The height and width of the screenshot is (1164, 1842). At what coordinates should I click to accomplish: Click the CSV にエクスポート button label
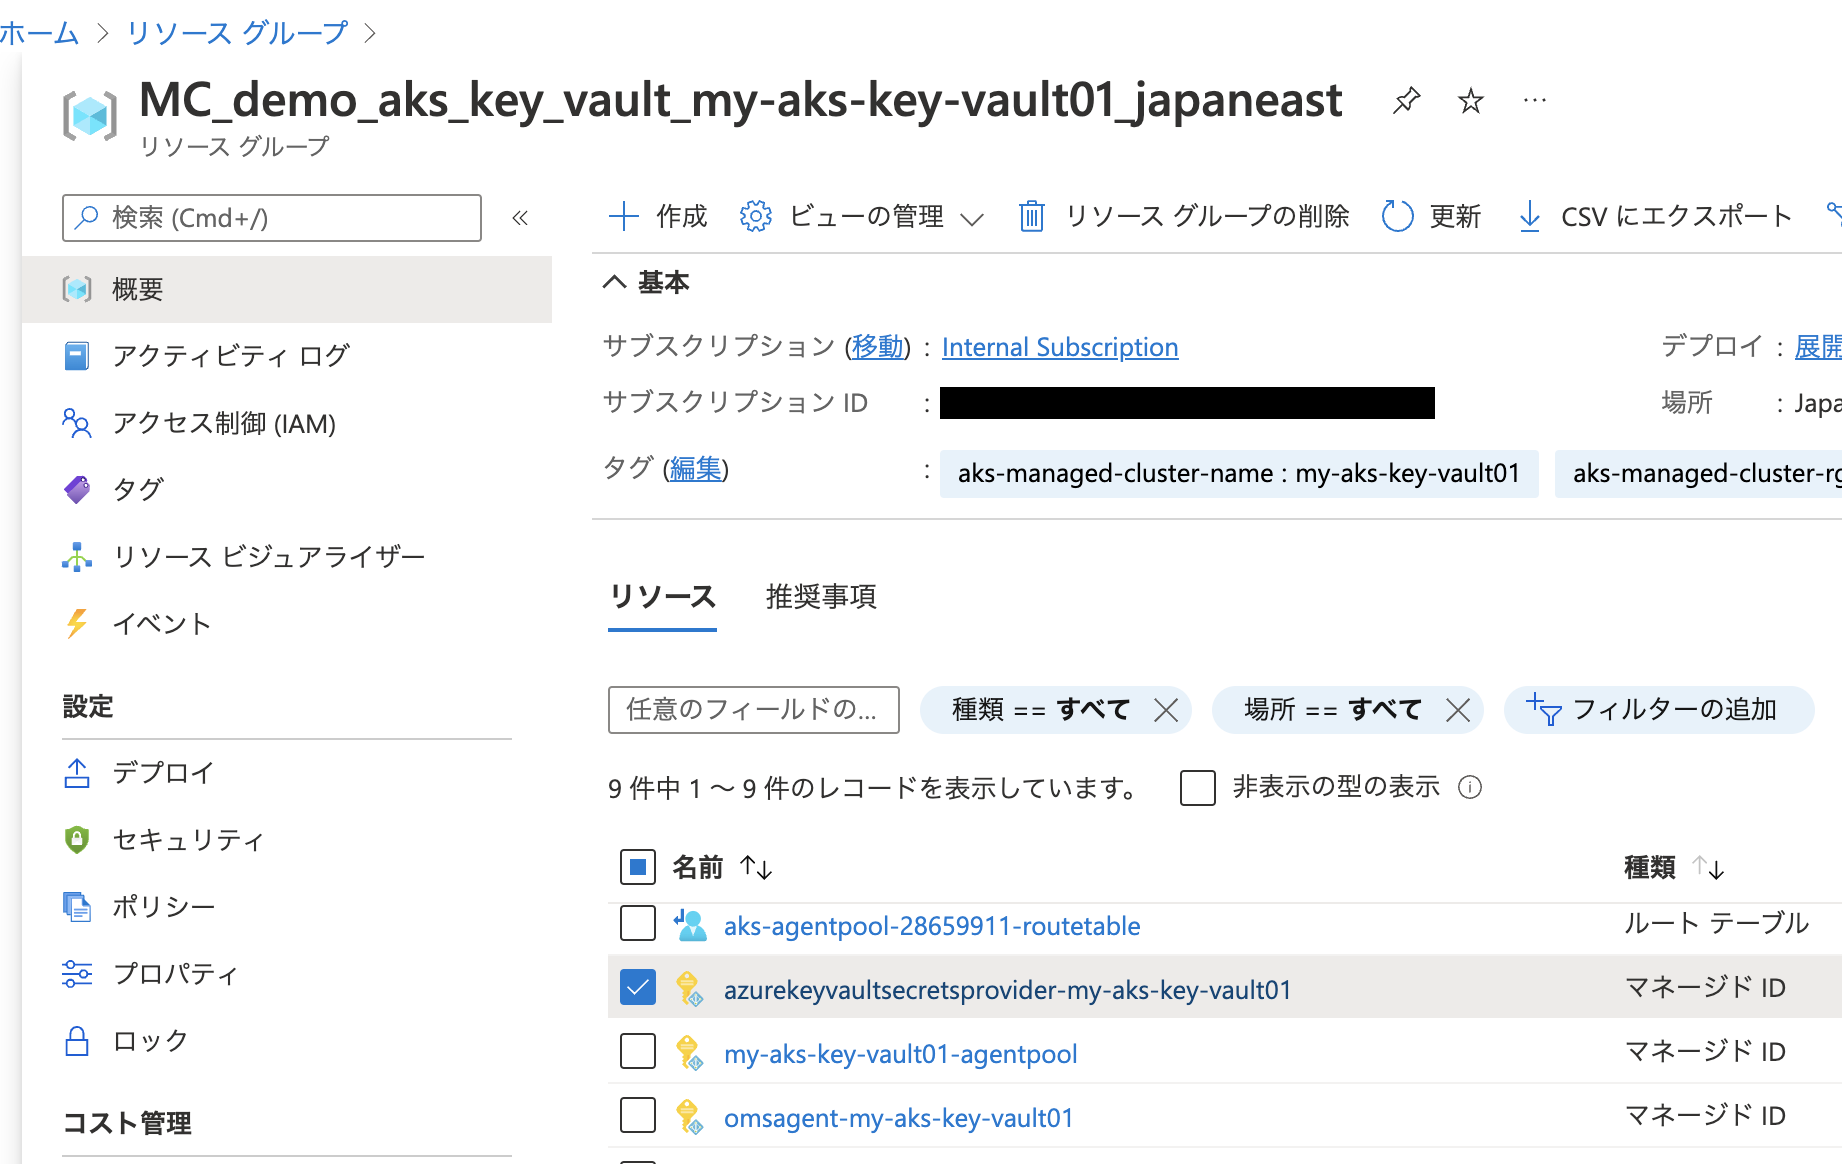point(1677,216)
